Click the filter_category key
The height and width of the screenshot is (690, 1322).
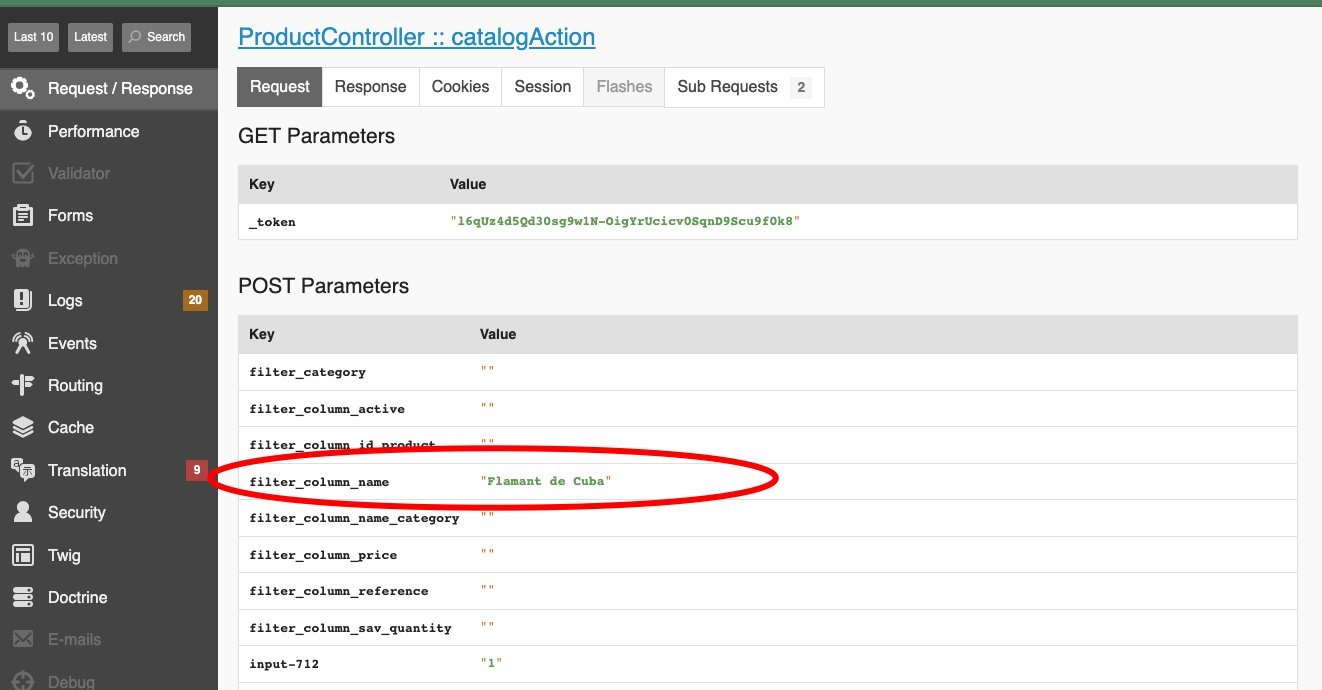(x=307, y=372)
